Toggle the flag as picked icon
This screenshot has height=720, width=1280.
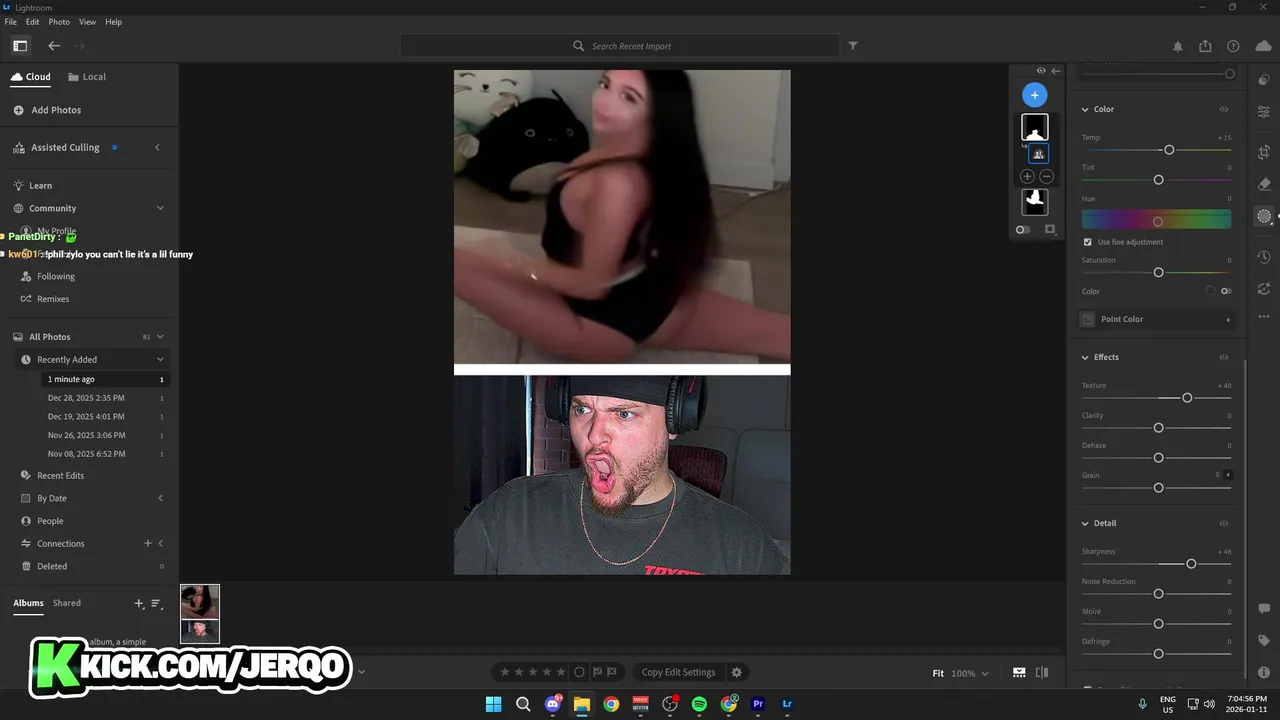tap(597, 672)
